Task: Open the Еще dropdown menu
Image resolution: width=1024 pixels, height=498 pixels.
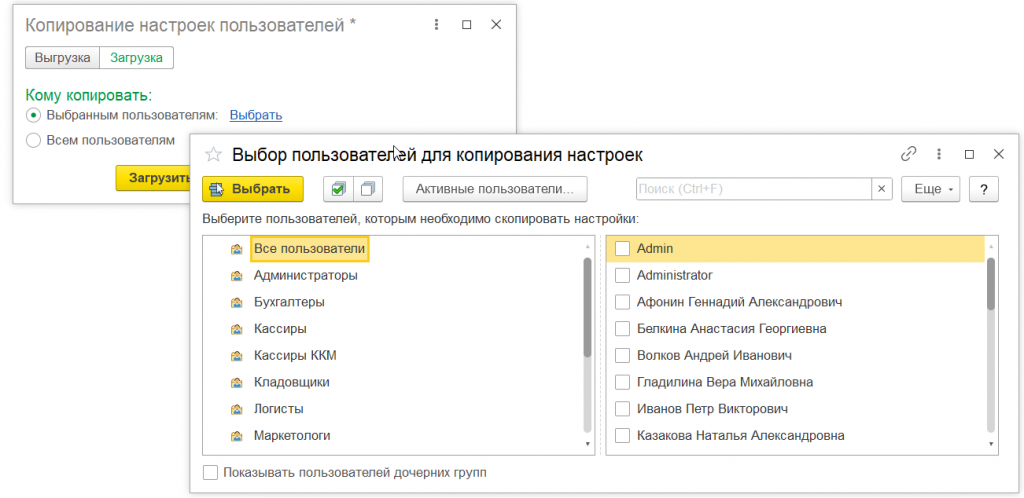Action: [930, 189]
